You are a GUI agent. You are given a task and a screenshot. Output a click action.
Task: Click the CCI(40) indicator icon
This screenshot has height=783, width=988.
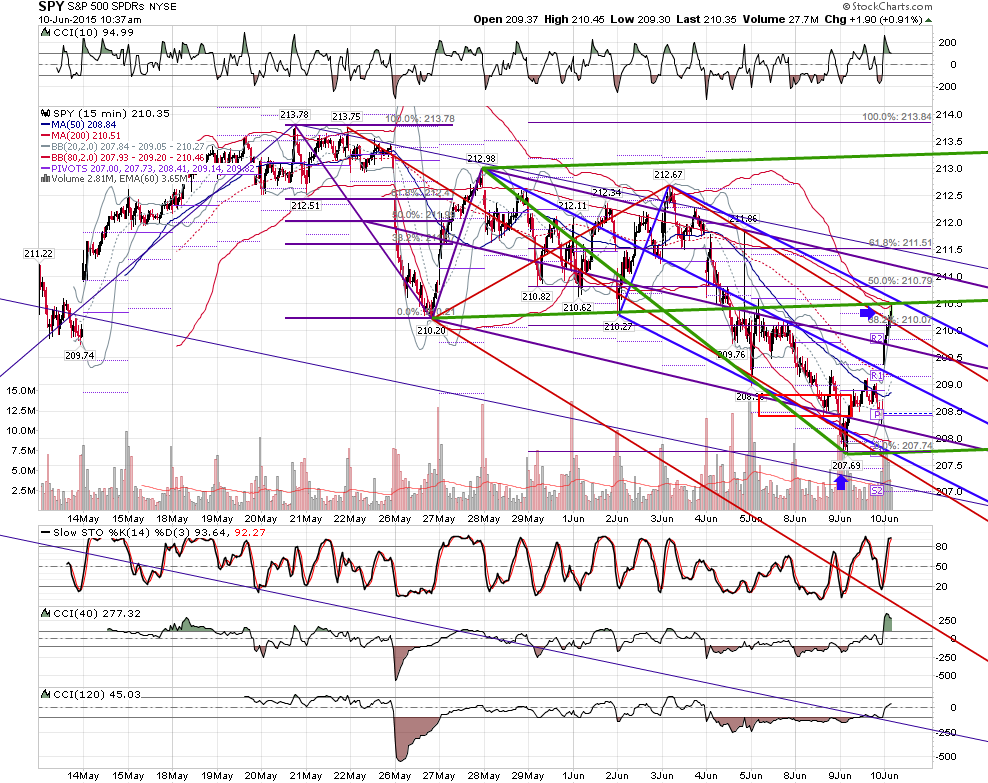(x=45, y=613)
